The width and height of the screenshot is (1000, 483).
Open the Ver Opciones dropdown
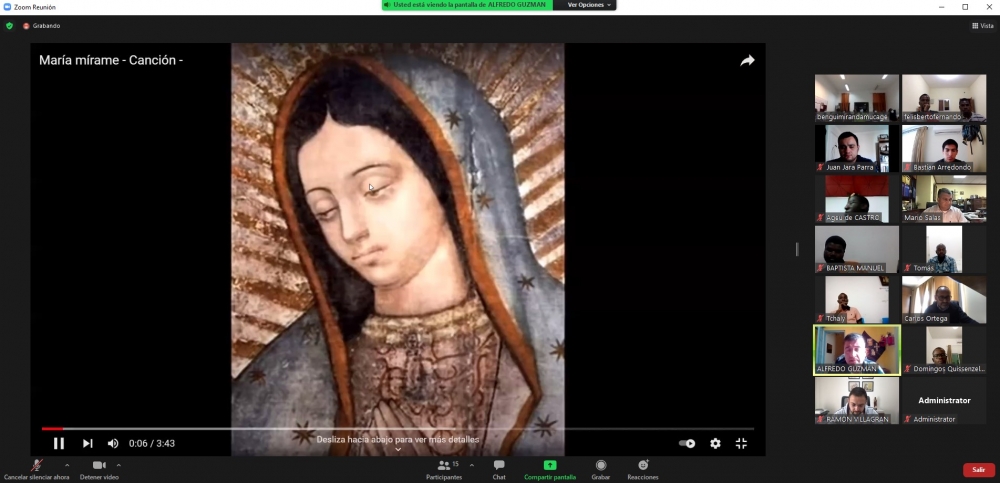[x=589, y=5]
